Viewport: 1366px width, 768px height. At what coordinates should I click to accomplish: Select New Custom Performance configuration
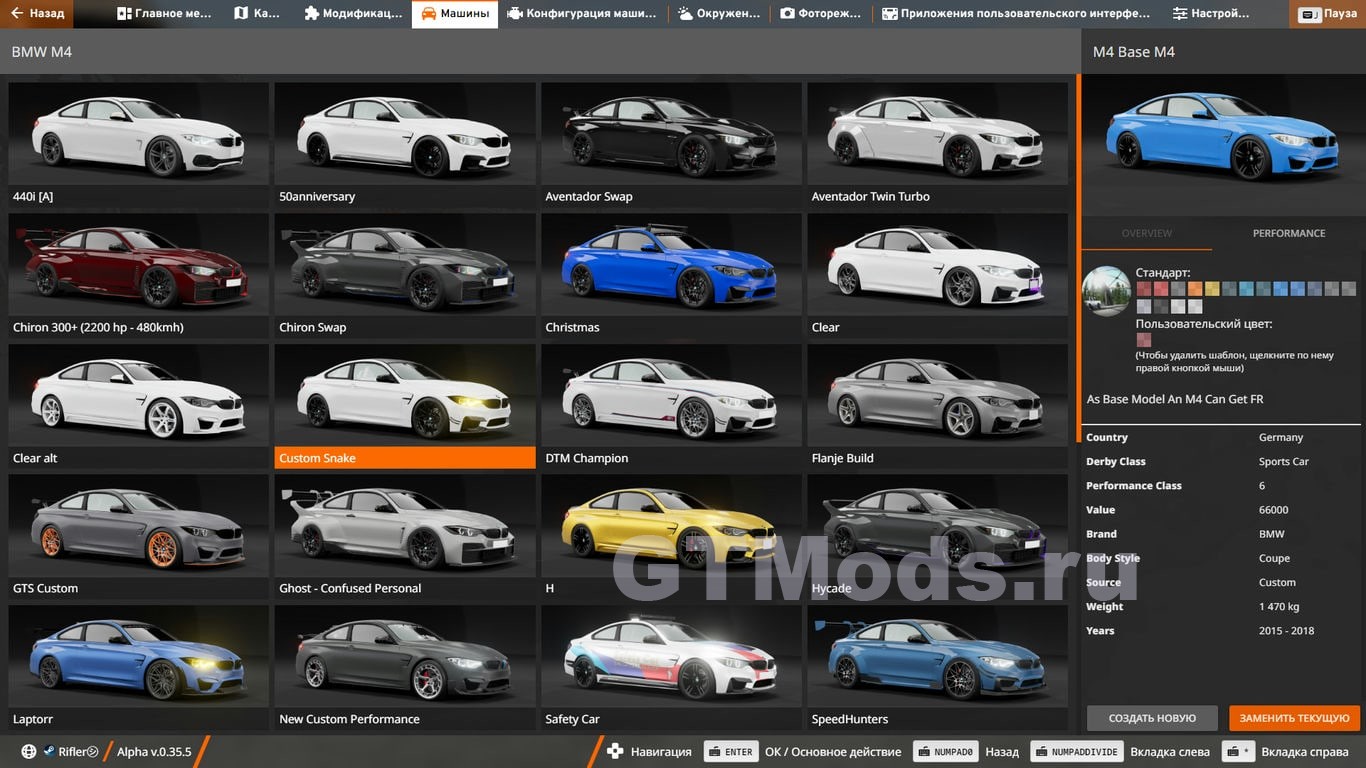point(405,667)
